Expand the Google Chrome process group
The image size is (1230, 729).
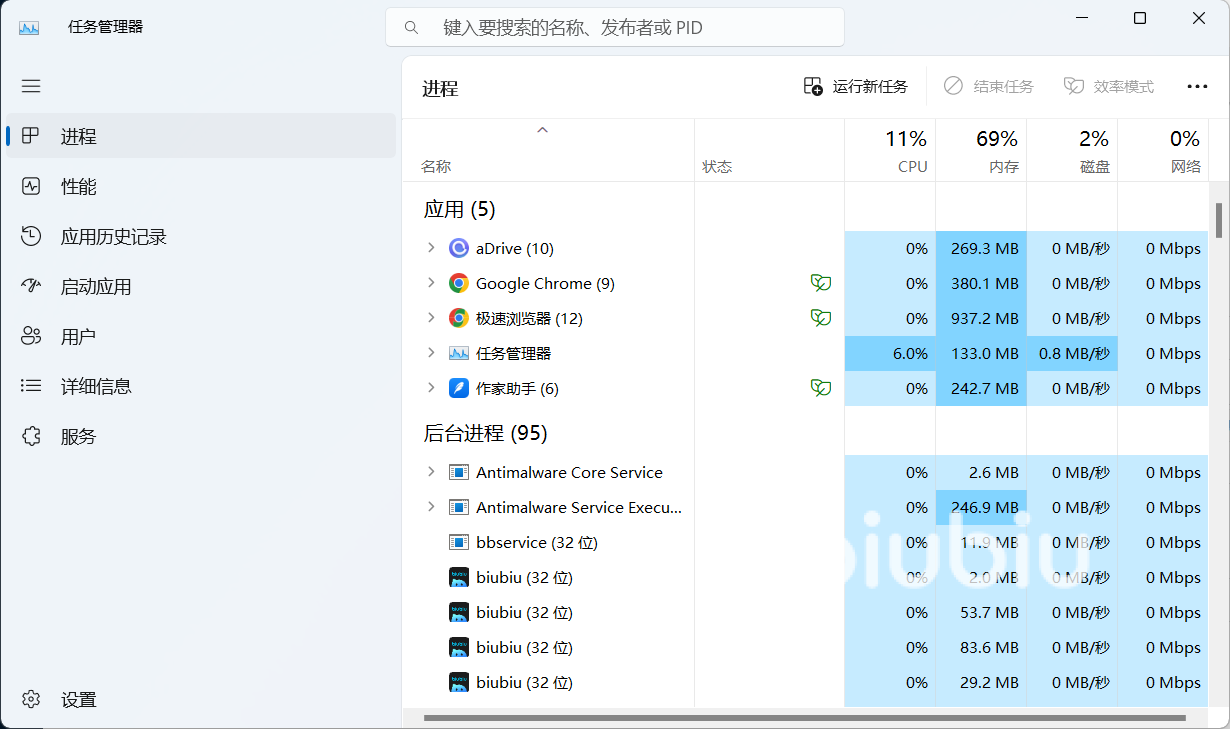[431, 283]
